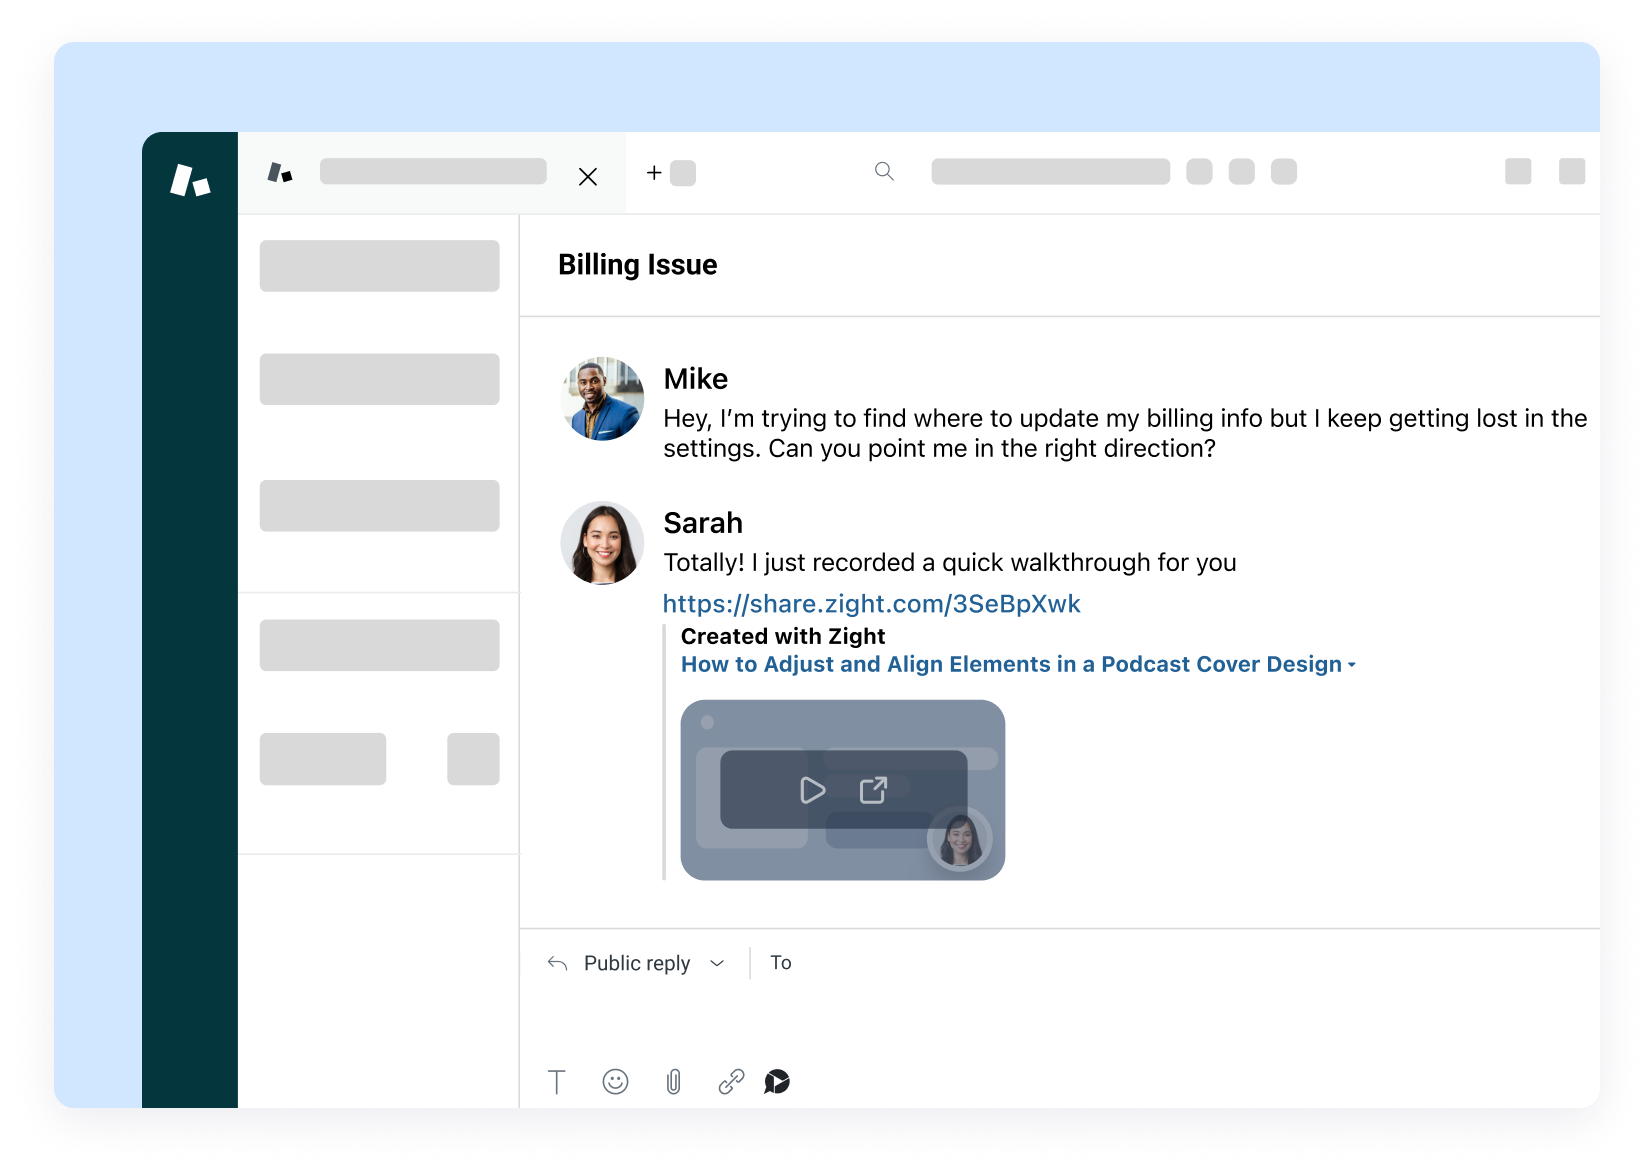Close the open ticket tab

pos(588,177)
